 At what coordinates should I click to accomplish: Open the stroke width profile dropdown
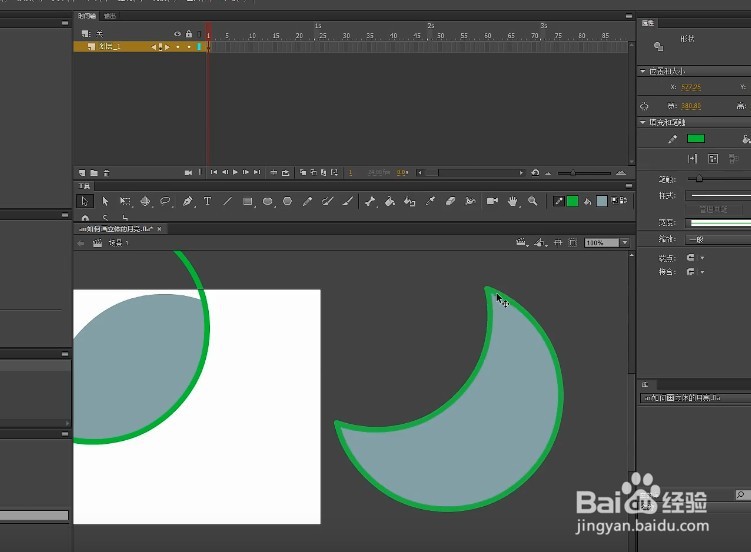click(x=718, y=223)
